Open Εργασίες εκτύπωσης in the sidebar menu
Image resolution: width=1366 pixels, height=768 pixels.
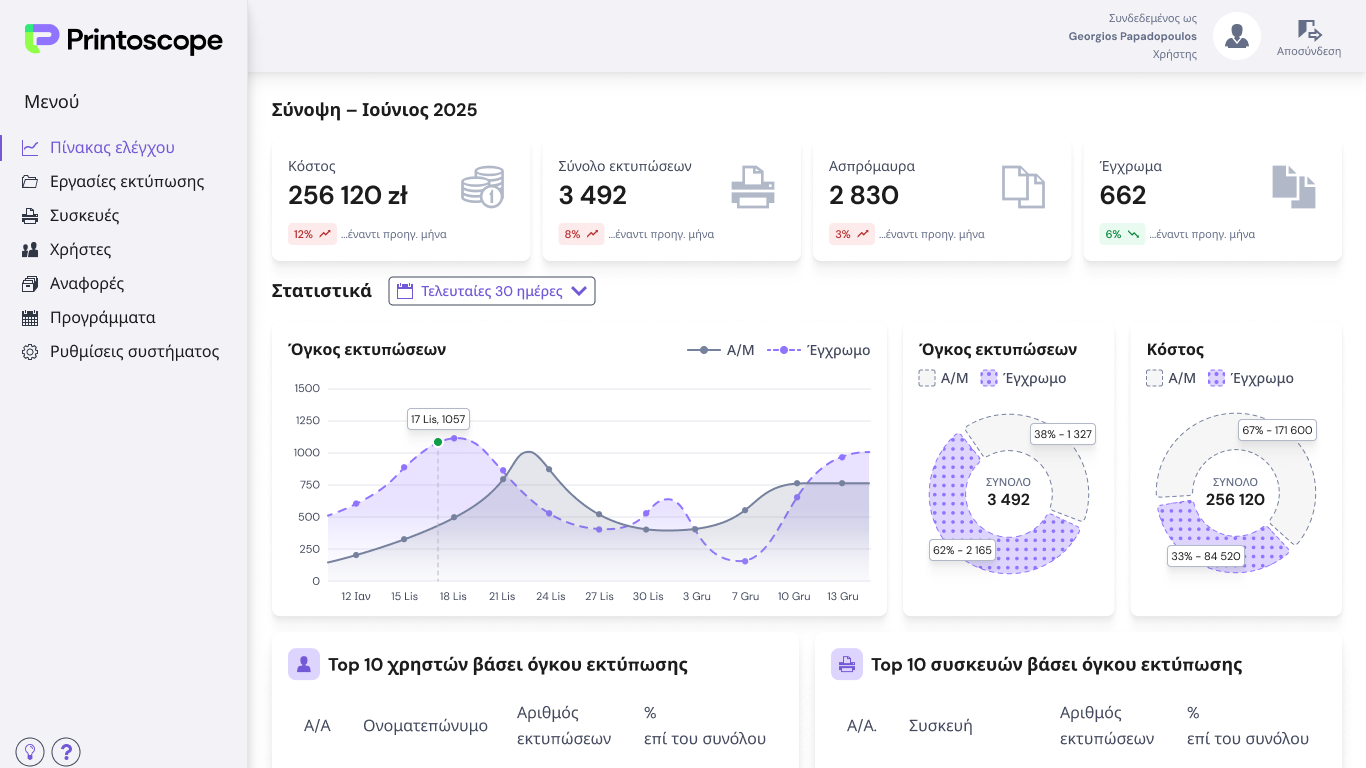click(x=127, y=181)
